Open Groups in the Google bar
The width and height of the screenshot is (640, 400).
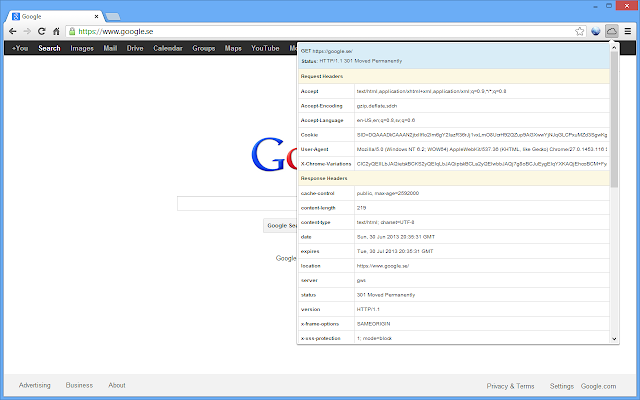point(204,48)
